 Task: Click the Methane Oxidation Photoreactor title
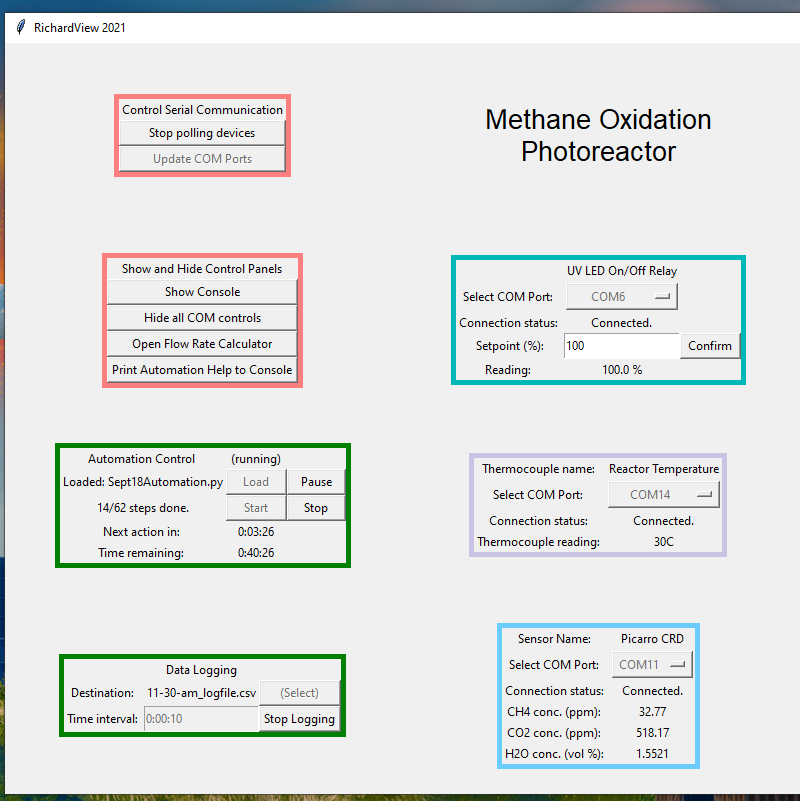point(598,136)
